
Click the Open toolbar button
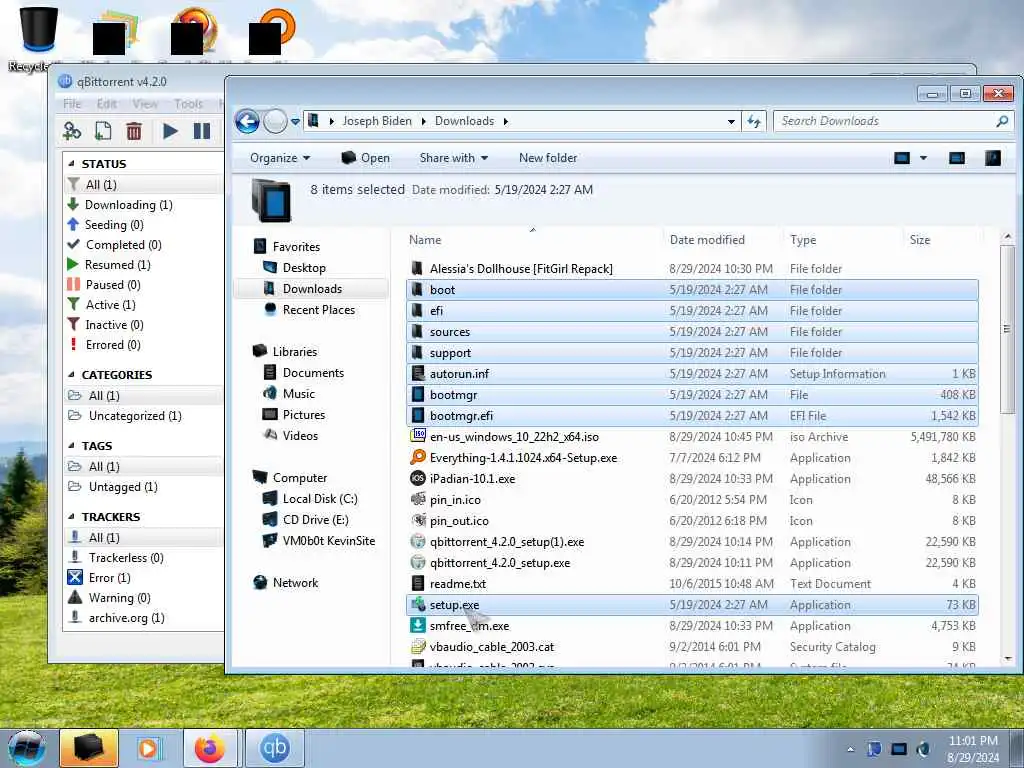tap(366, 158)
